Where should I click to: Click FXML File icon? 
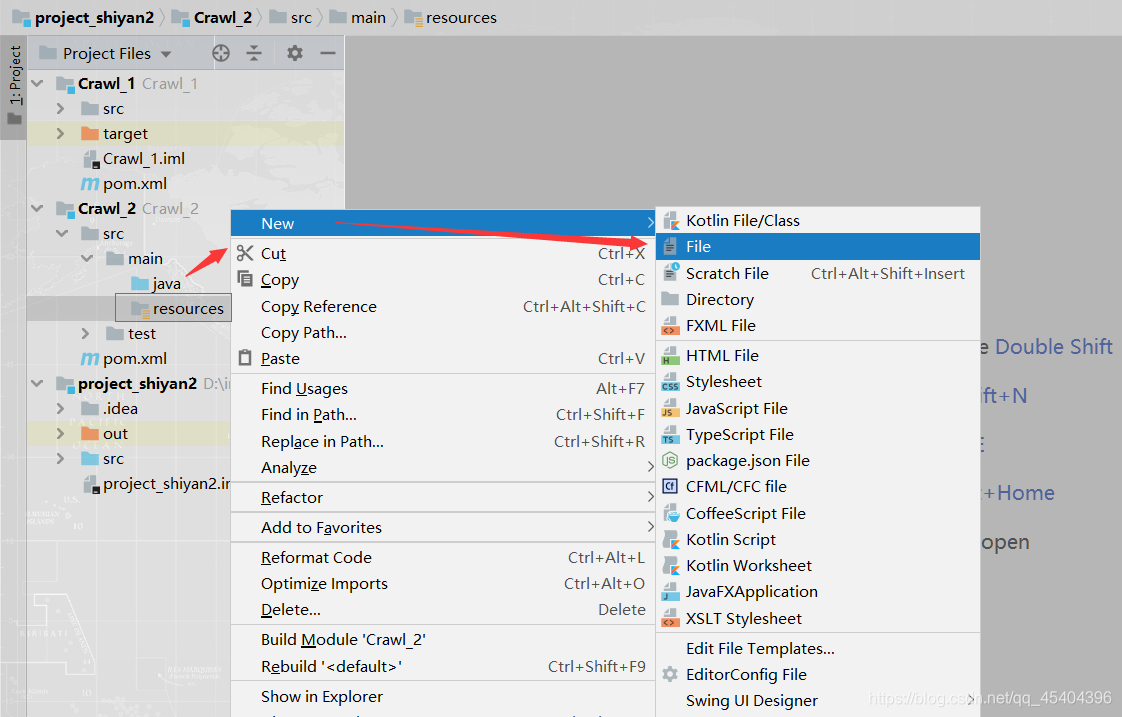click(x=670, y=326)
